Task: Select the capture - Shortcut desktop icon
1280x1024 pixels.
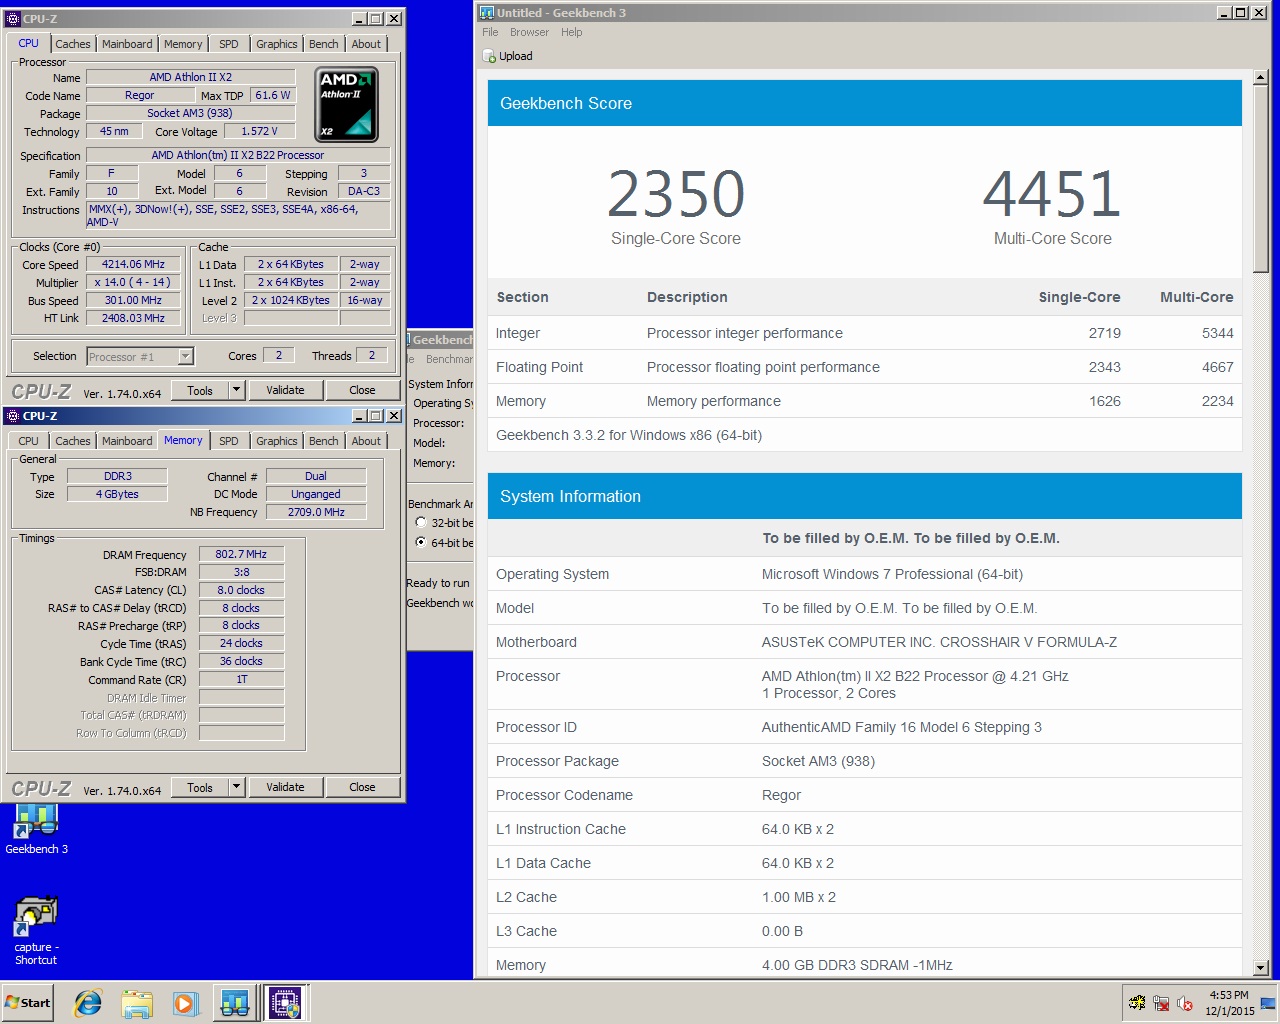Action: (x=36, y=930)
